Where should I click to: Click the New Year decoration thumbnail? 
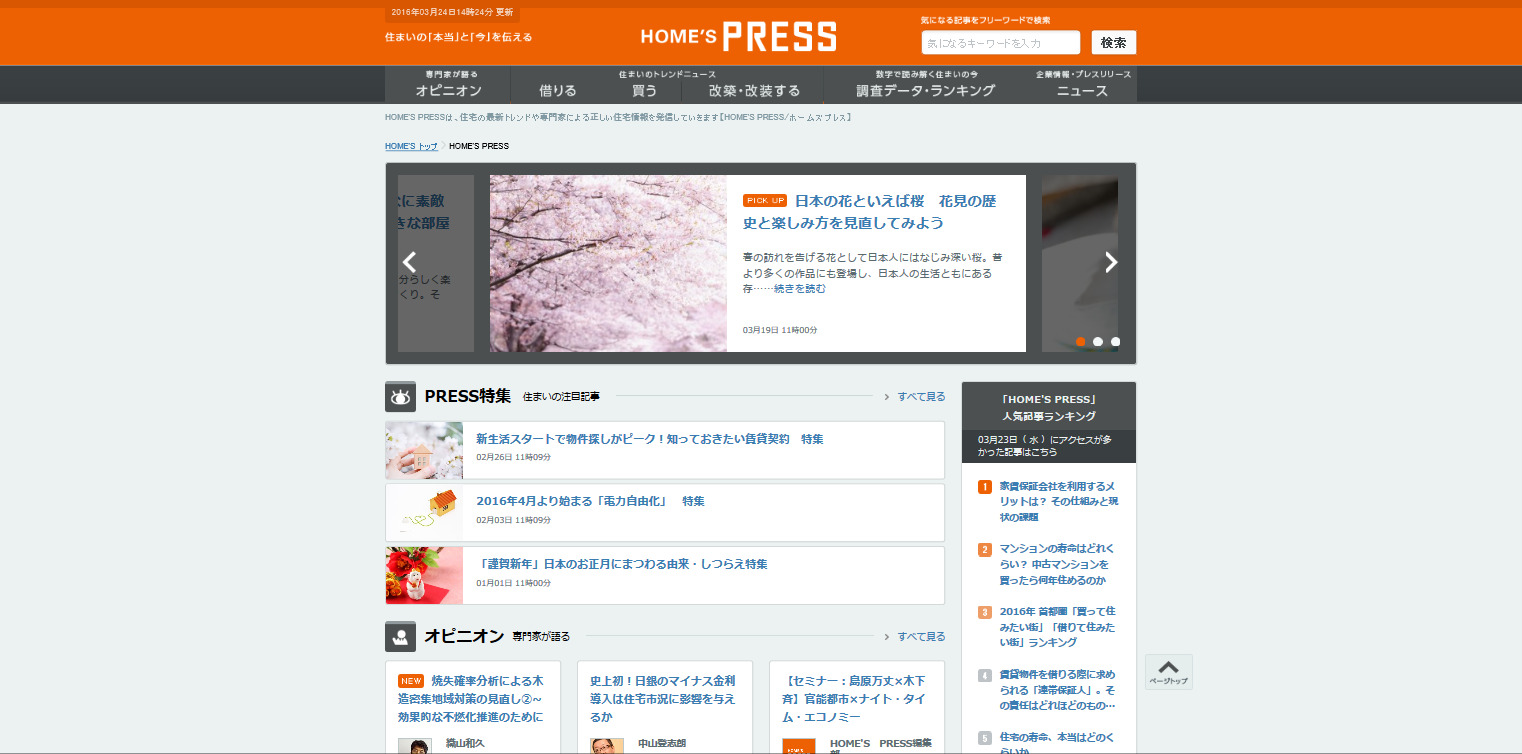[x=424, y=575]
